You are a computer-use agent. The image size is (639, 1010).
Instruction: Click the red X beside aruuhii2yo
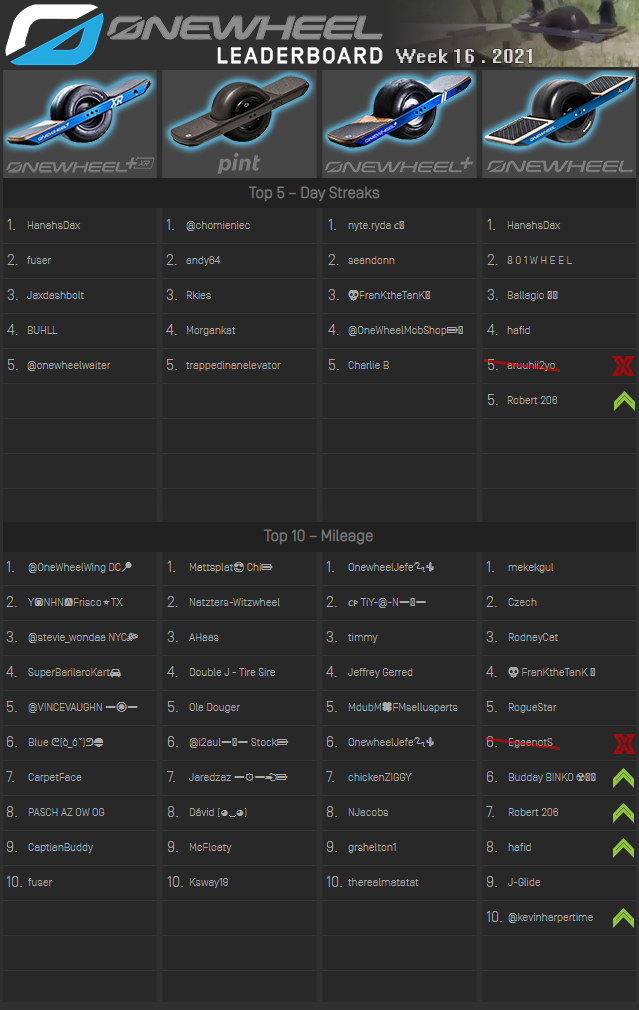[623, 366]
